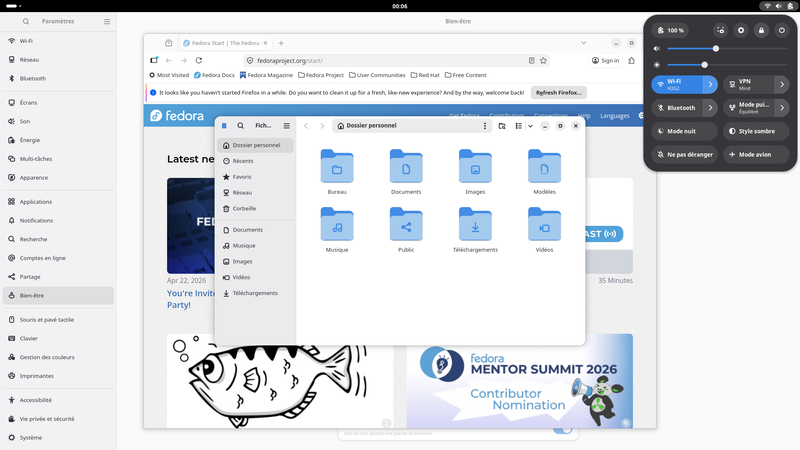List all tabs dropdown in Firefox

point(584,43)
